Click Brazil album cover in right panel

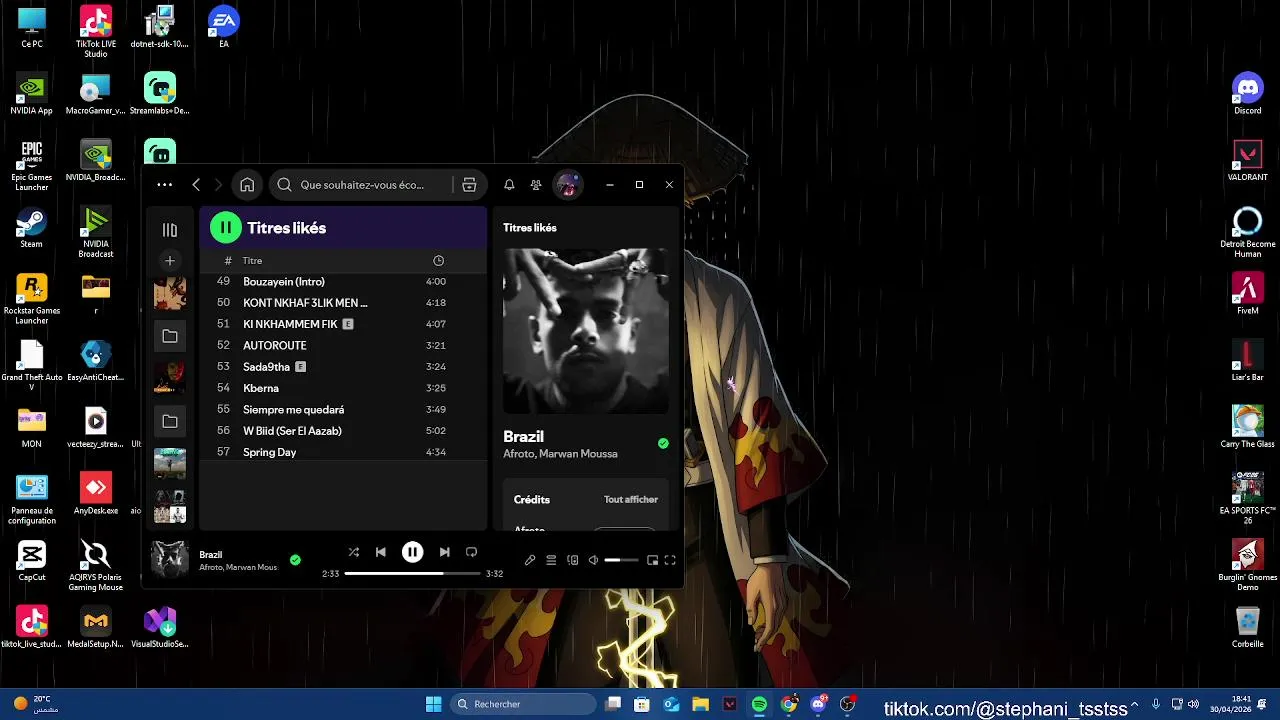(586, 331)
